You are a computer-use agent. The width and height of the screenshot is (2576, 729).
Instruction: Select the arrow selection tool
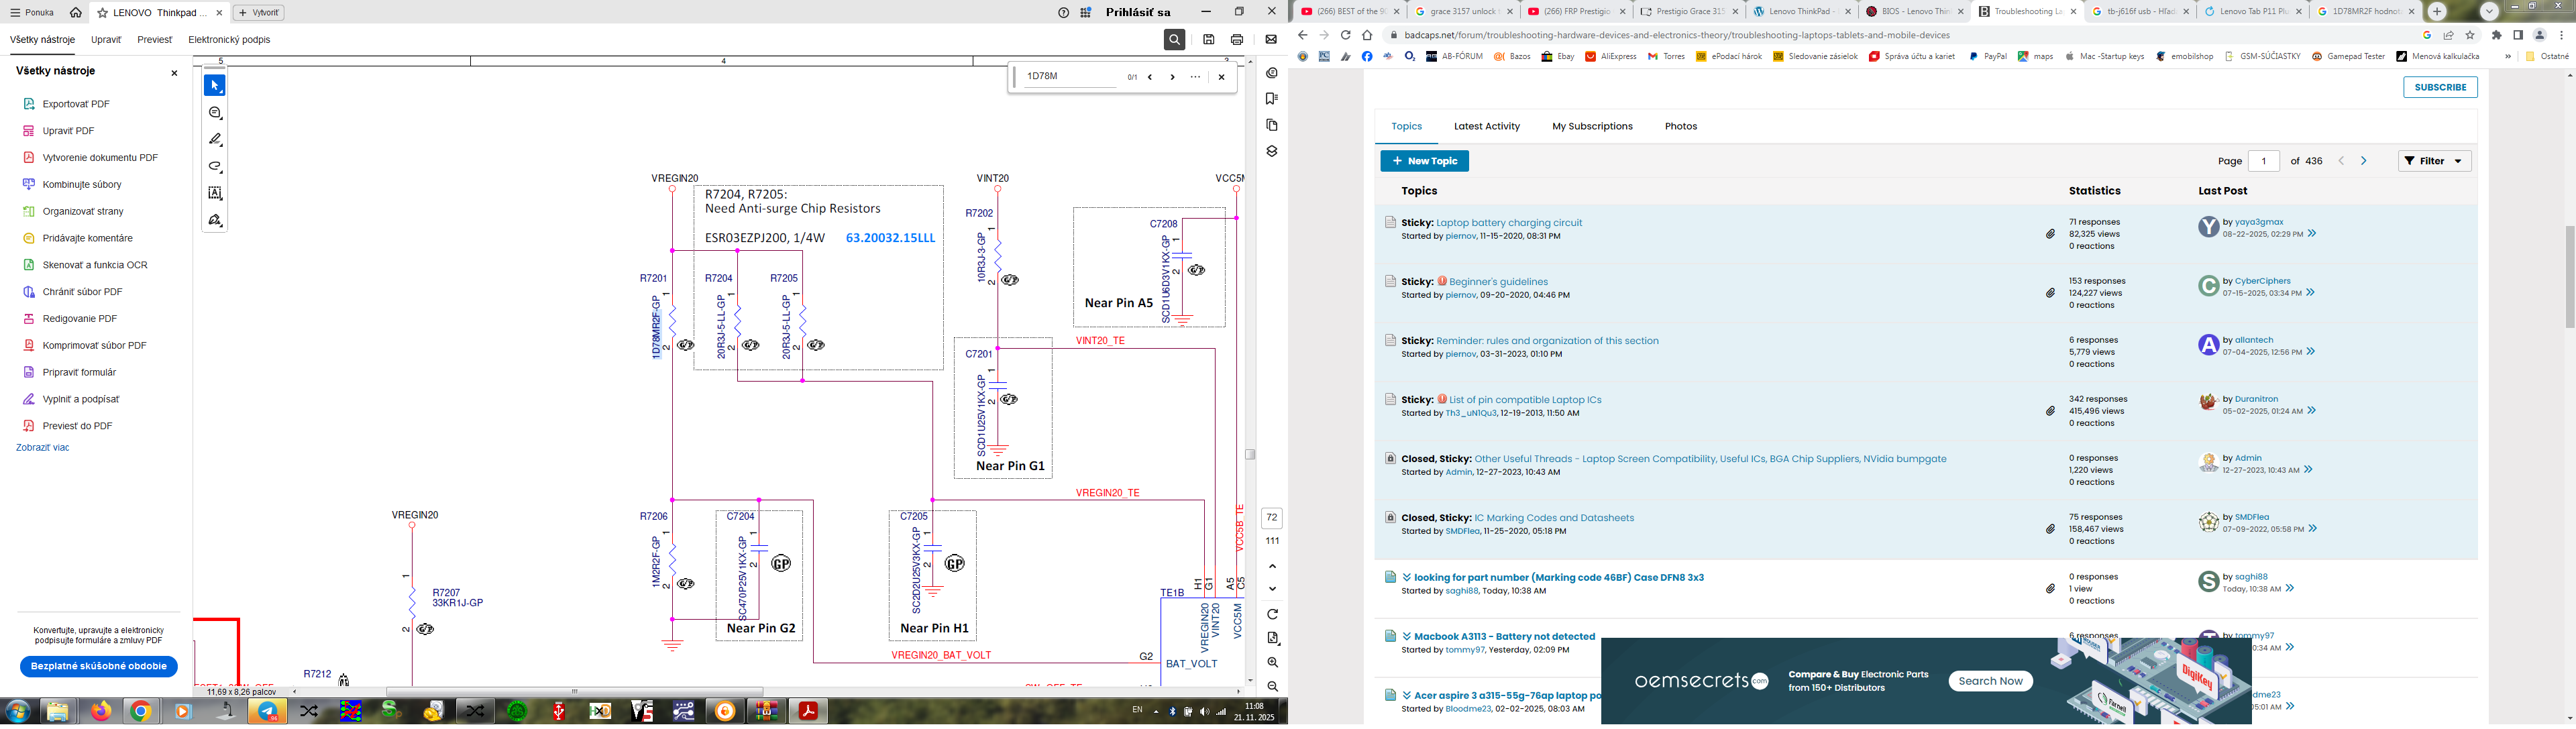coord(215,86)
